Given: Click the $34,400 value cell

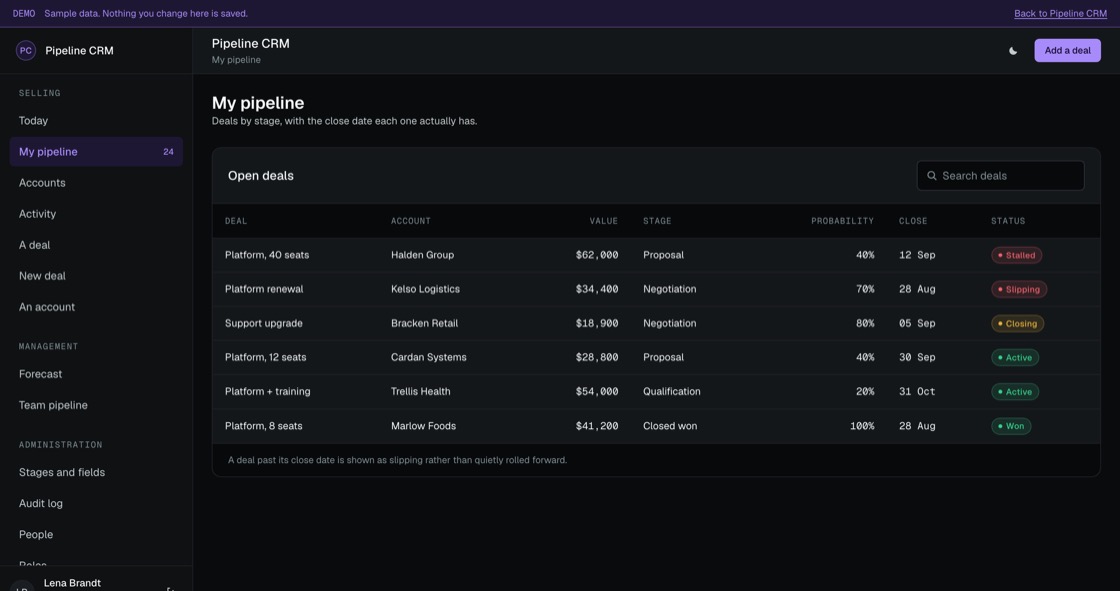Looking at the screenshot, I should click(597, 289).
